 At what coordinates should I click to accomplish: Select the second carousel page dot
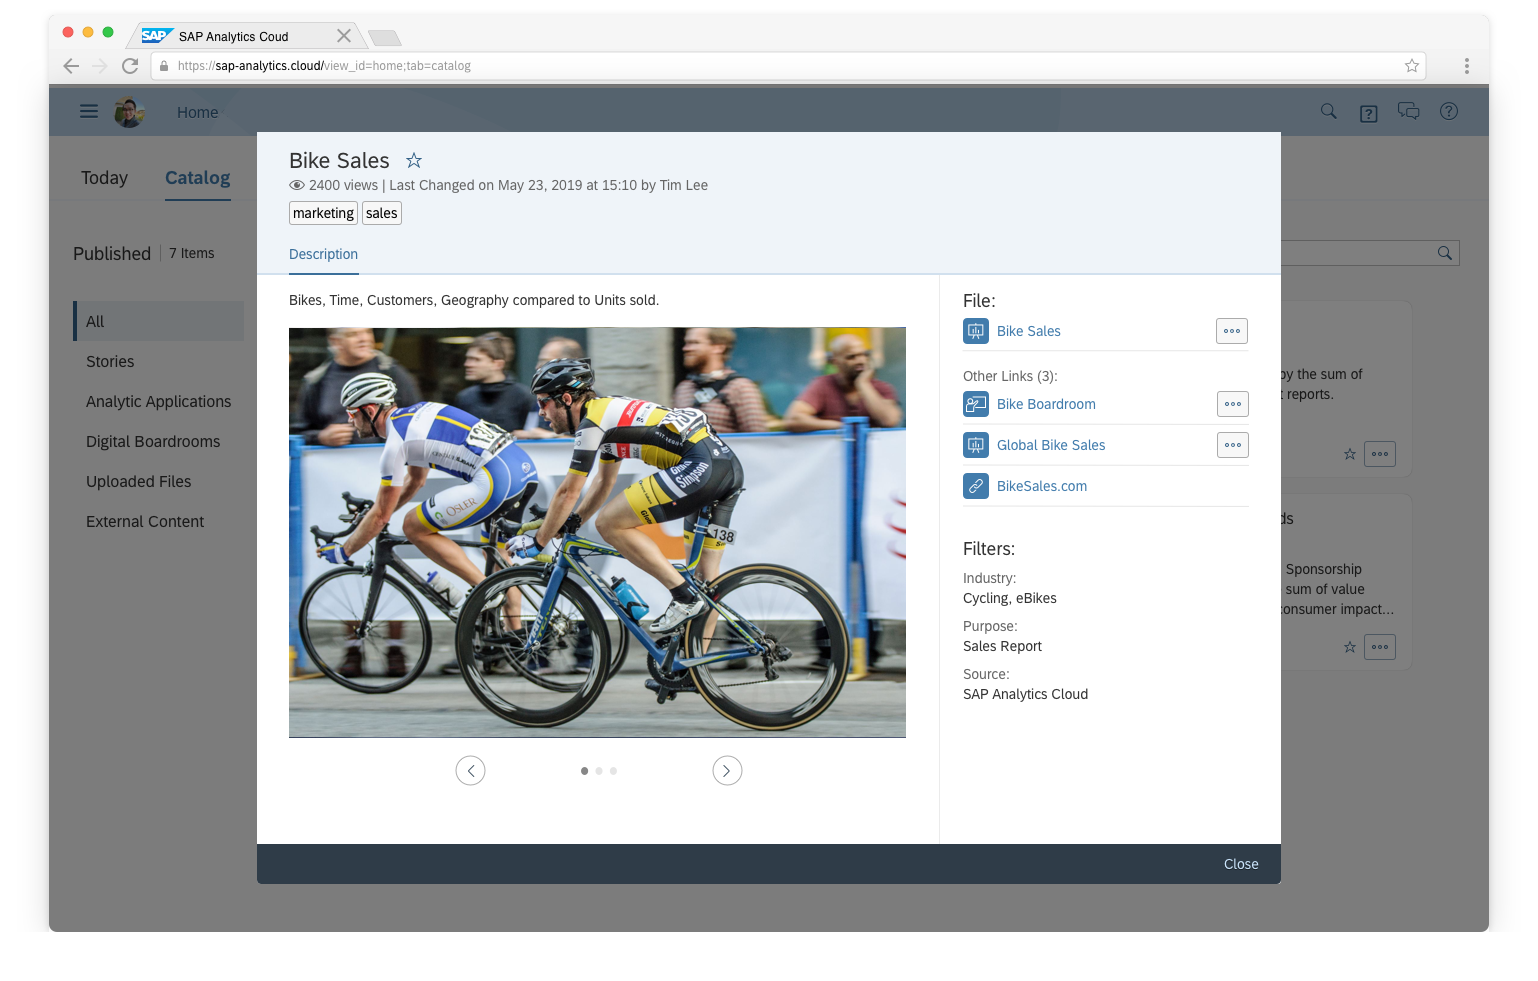(599, 771)
